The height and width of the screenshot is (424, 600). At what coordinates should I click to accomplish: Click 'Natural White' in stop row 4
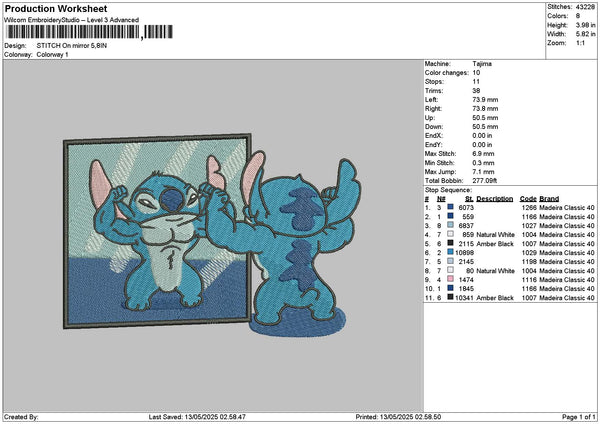tap(496, 235)
